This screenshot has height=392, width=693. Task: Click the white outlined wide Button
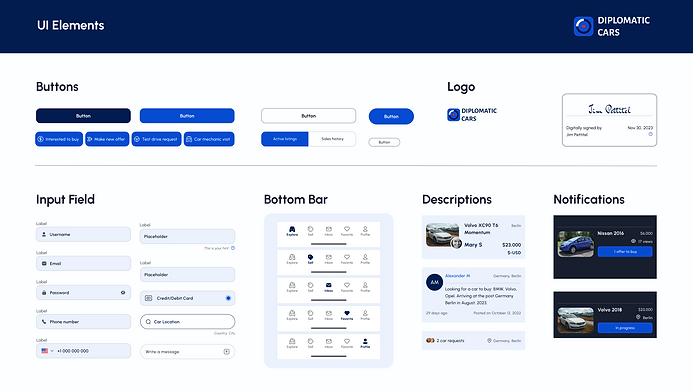pos(308,116)
